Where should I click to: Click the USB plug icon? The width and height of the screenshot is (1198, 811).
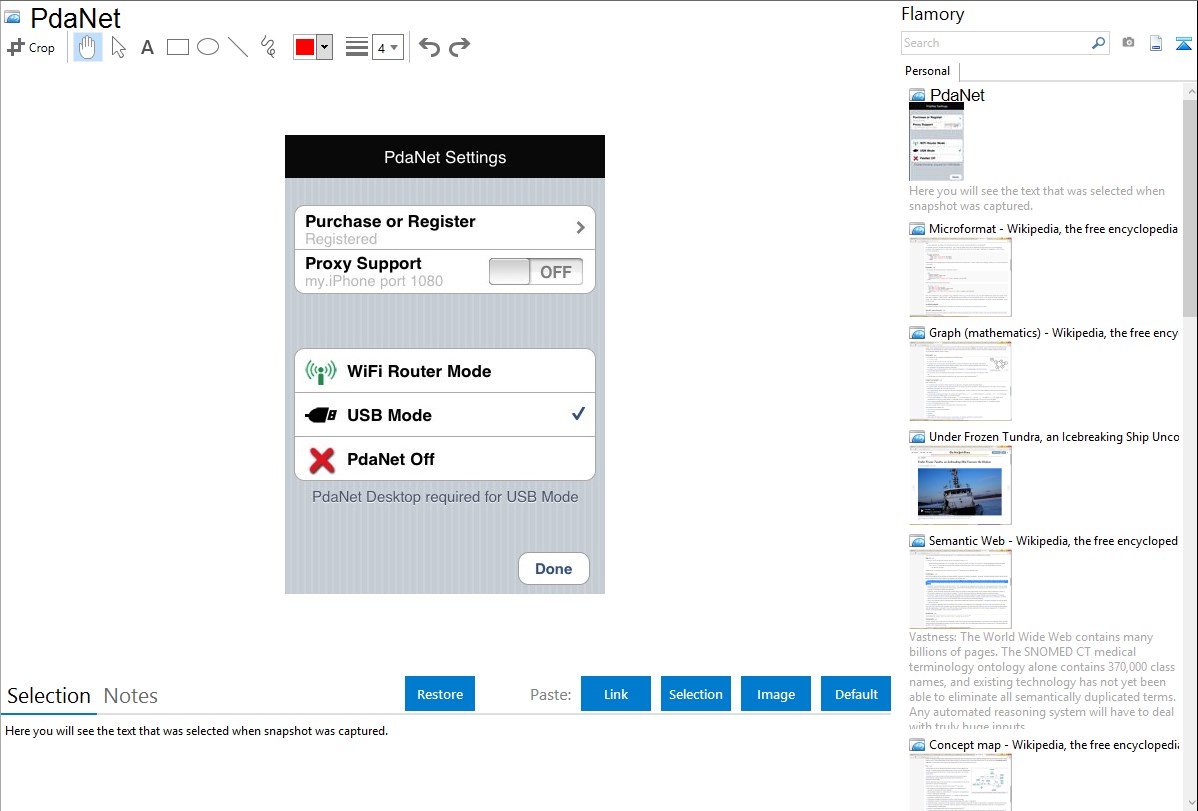click(x=321, y=415)
